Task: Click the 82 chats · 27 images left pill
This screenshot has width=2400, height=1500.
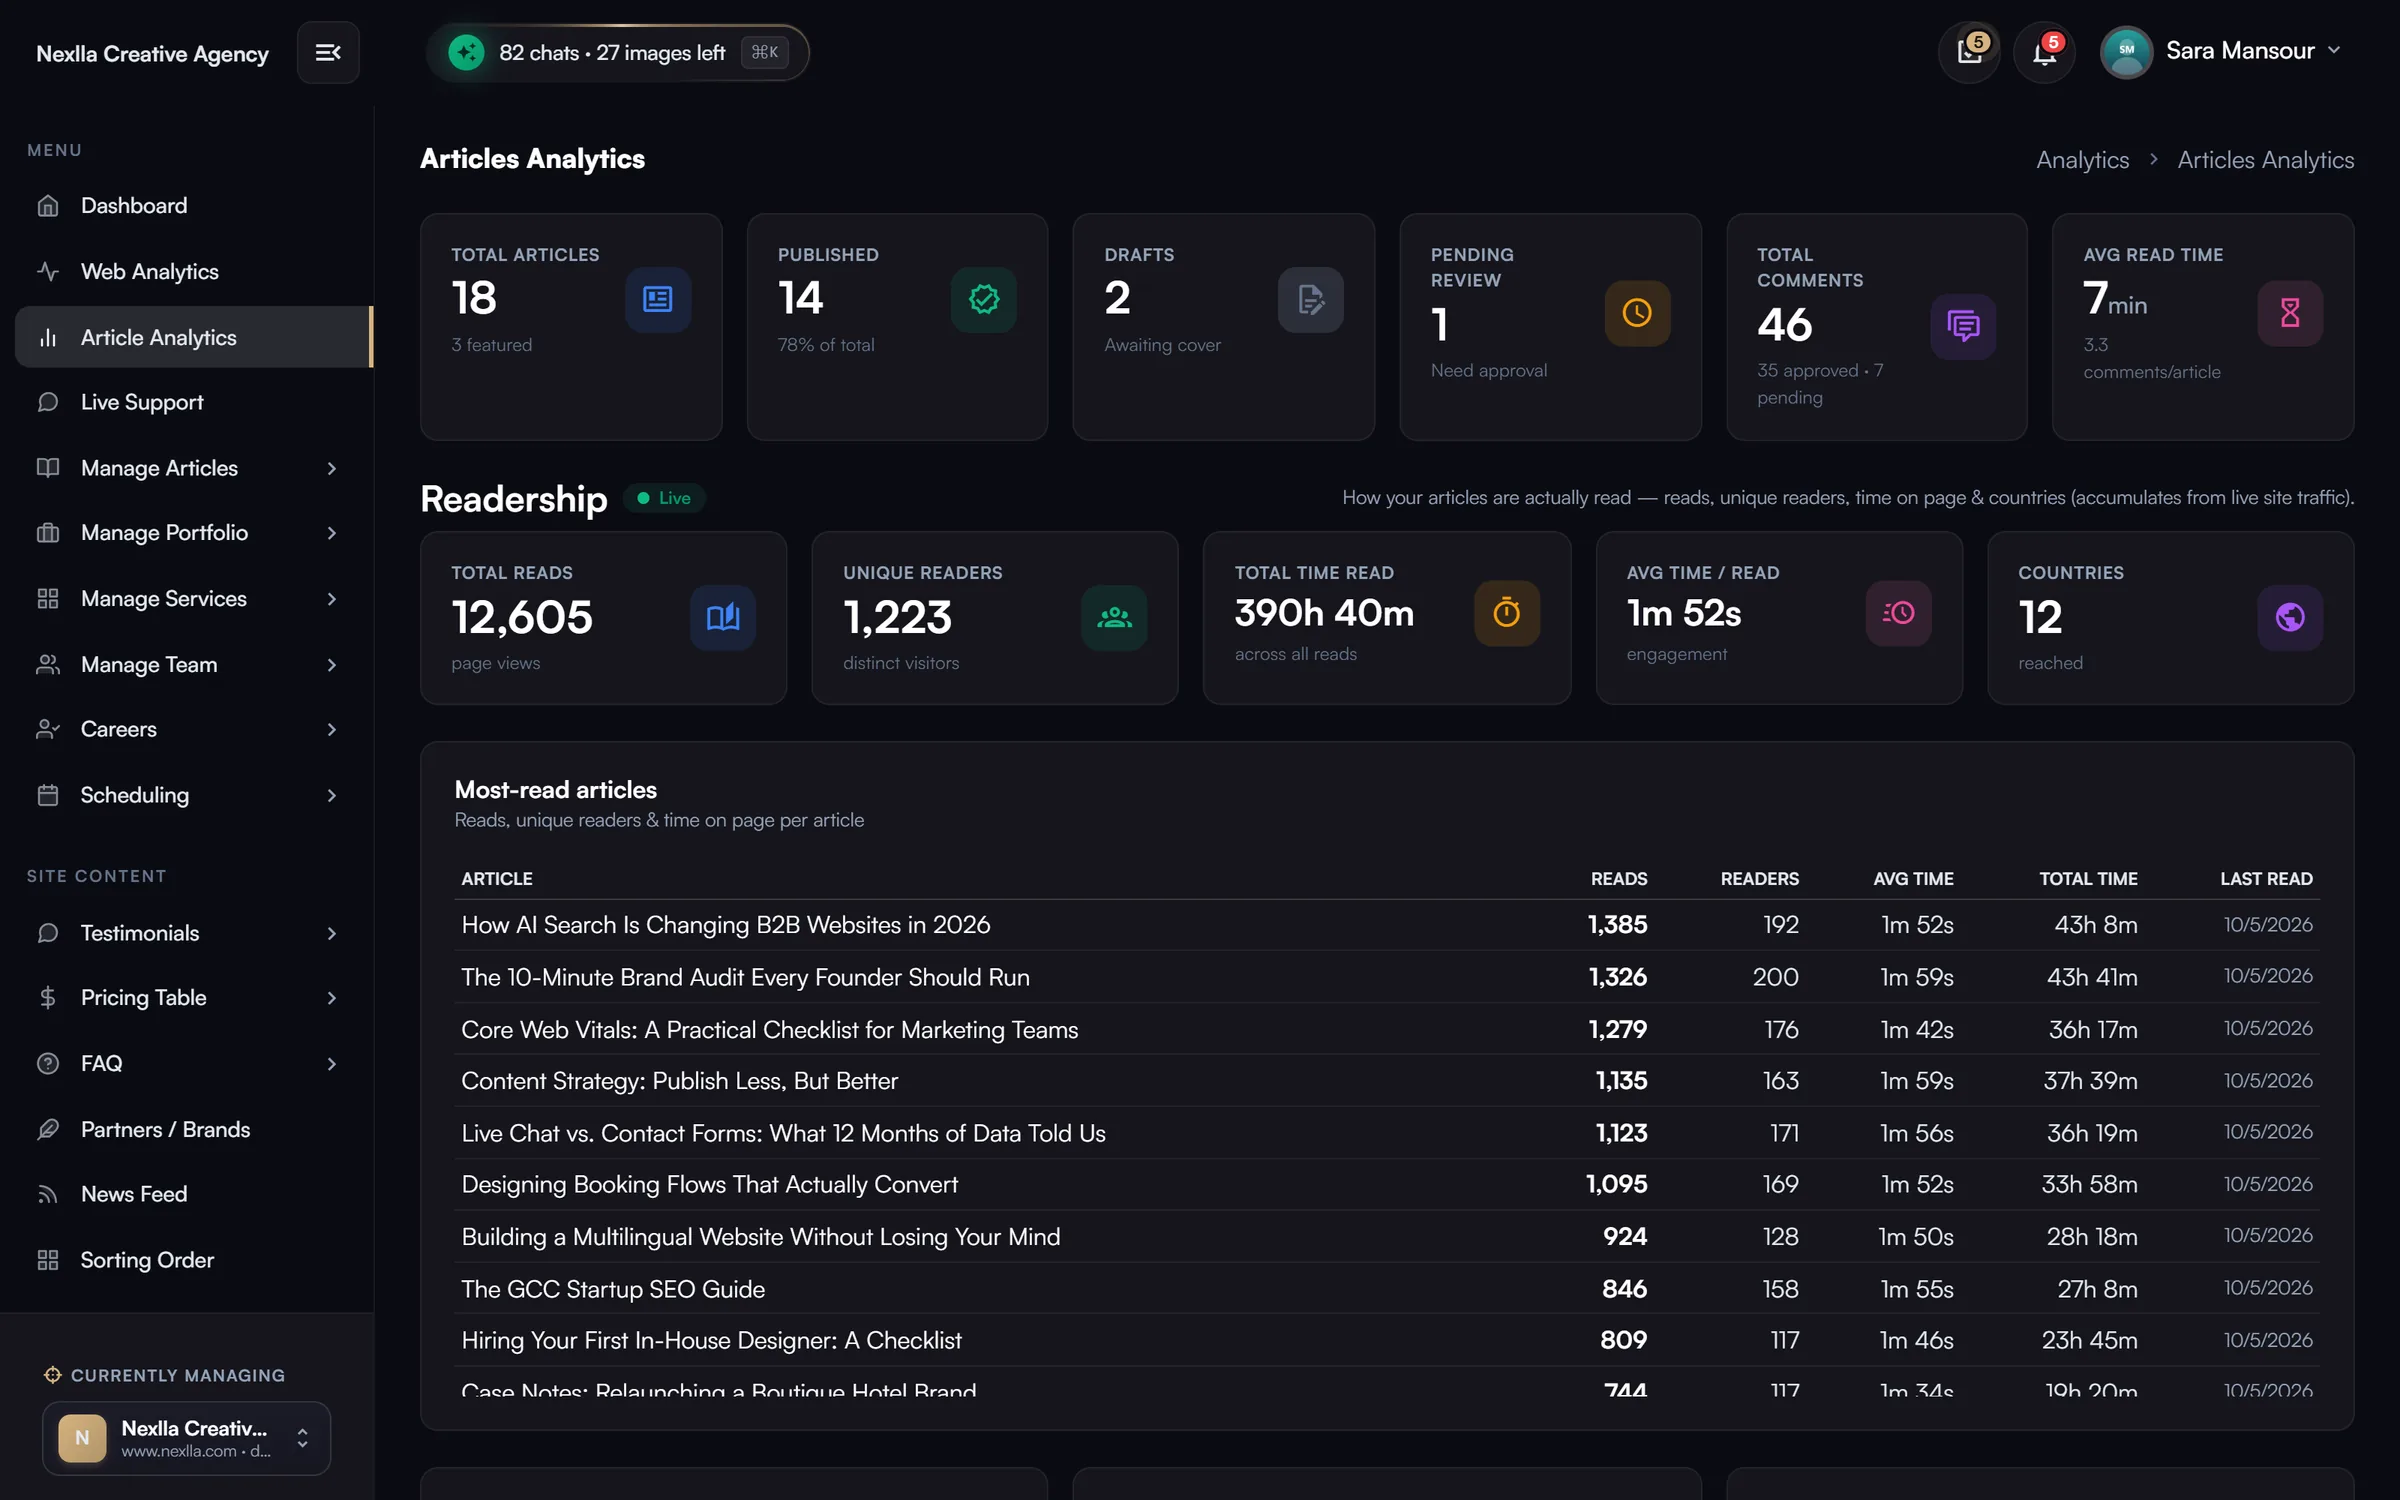Action: coord(617,52)
